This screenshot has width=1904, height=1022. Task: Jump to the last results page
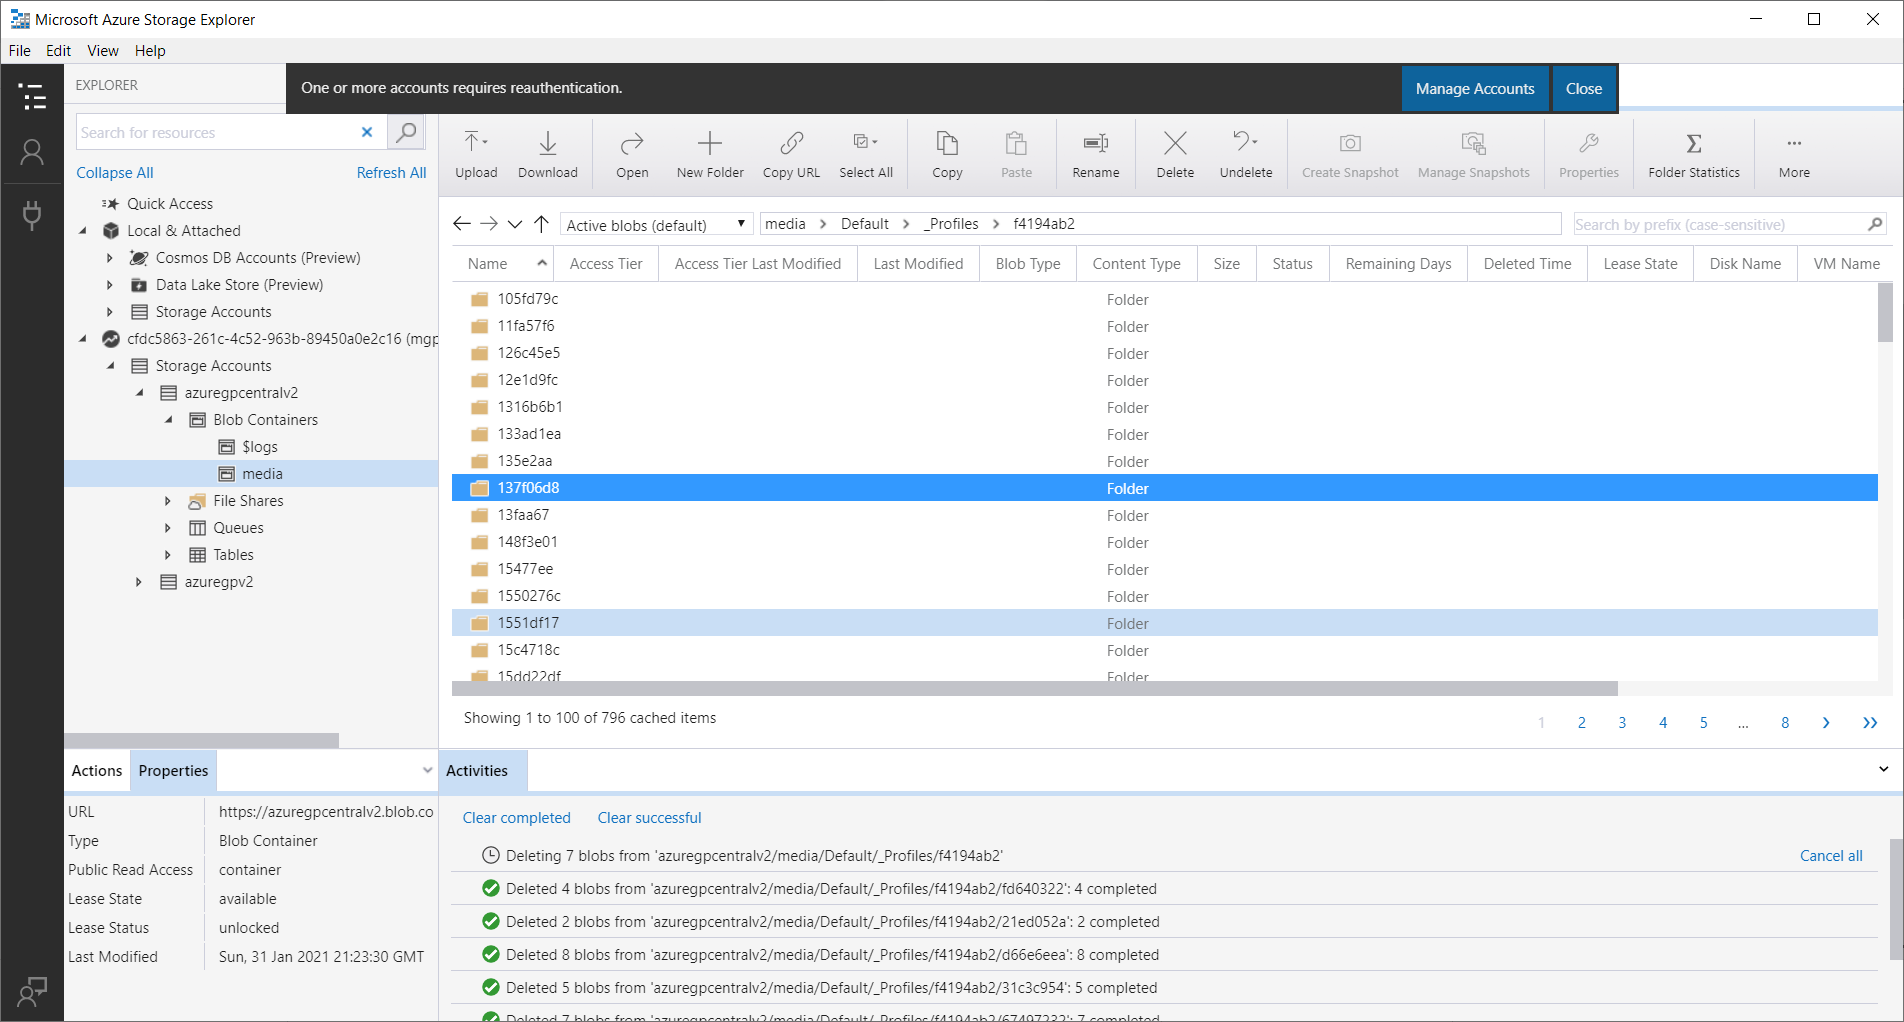(x=1870, y=722)
